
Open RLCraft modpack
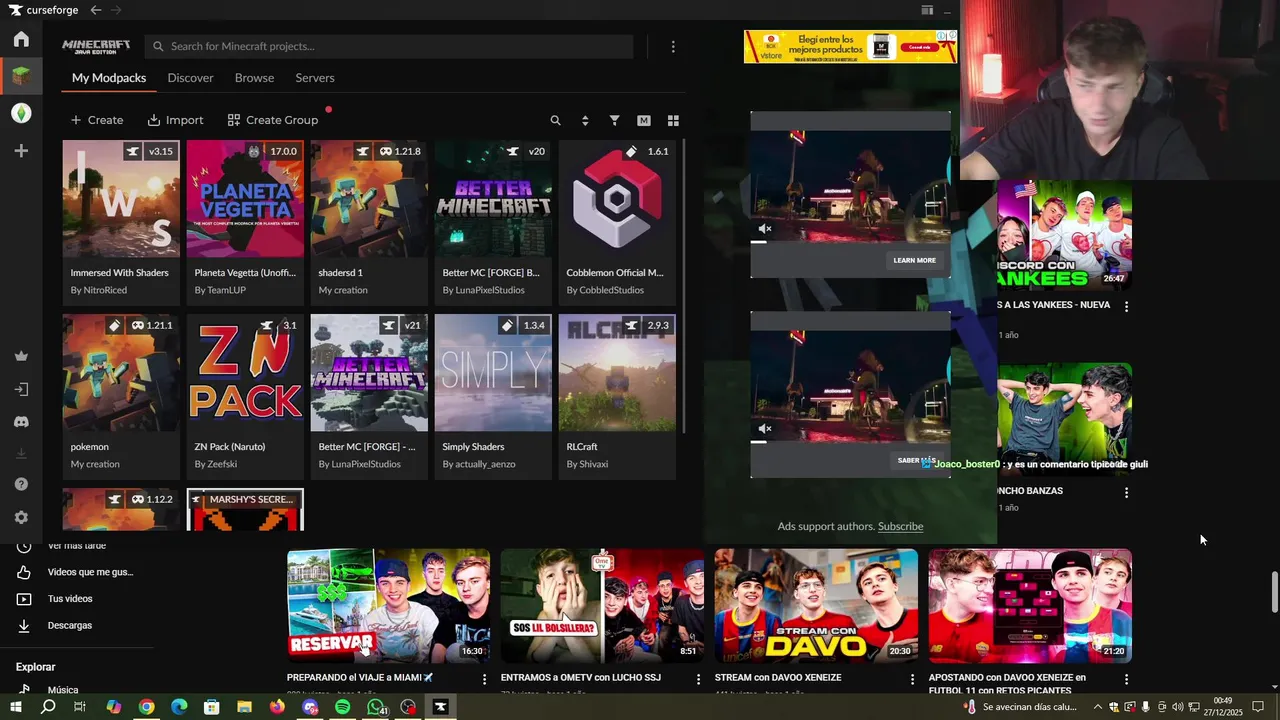pos(617,396)
